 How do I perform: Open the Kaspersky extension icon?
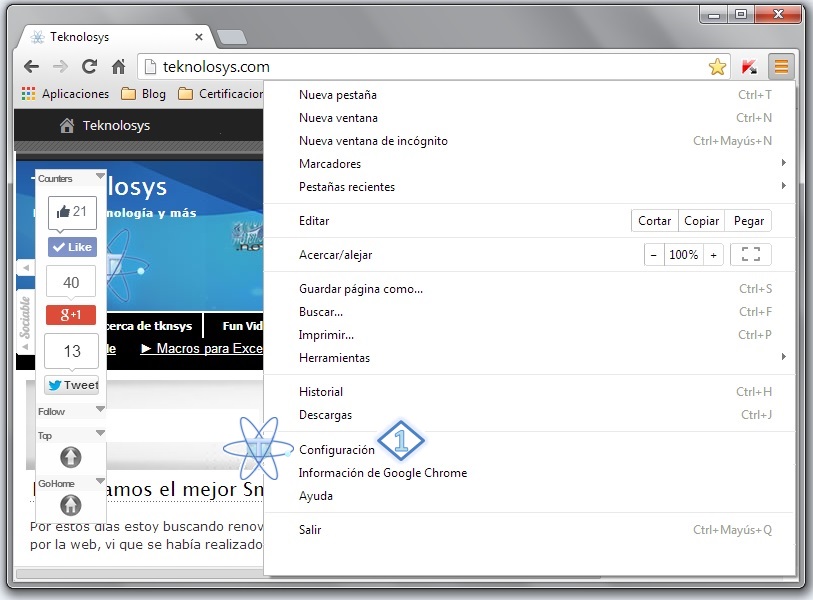[x=749, y=67]
